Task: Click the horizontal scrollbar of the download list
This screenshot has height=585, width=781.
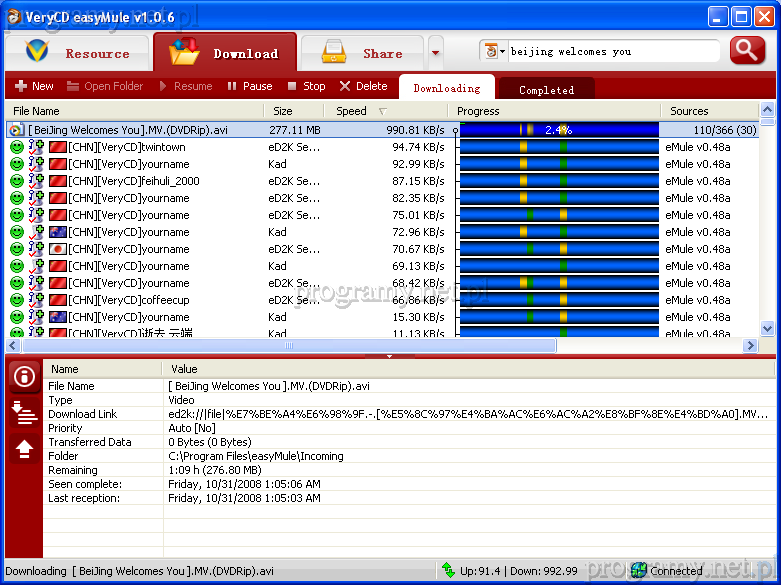Action: (x=290, y=345)
